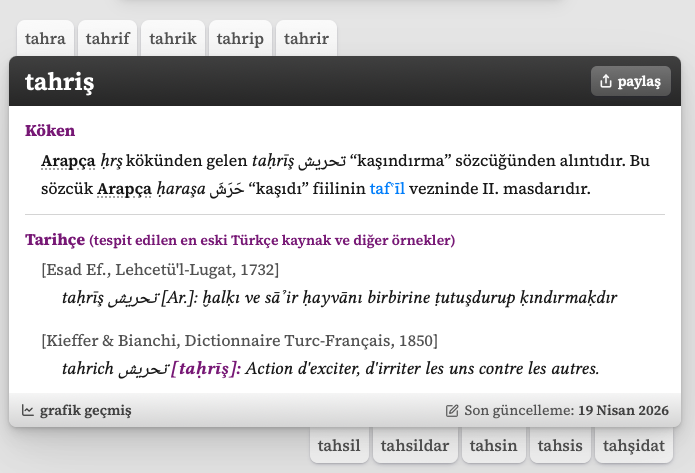Viewport: 695px width, 473px height.
Task: Go to the tahsil entry
Action: [x=339, y=445]
